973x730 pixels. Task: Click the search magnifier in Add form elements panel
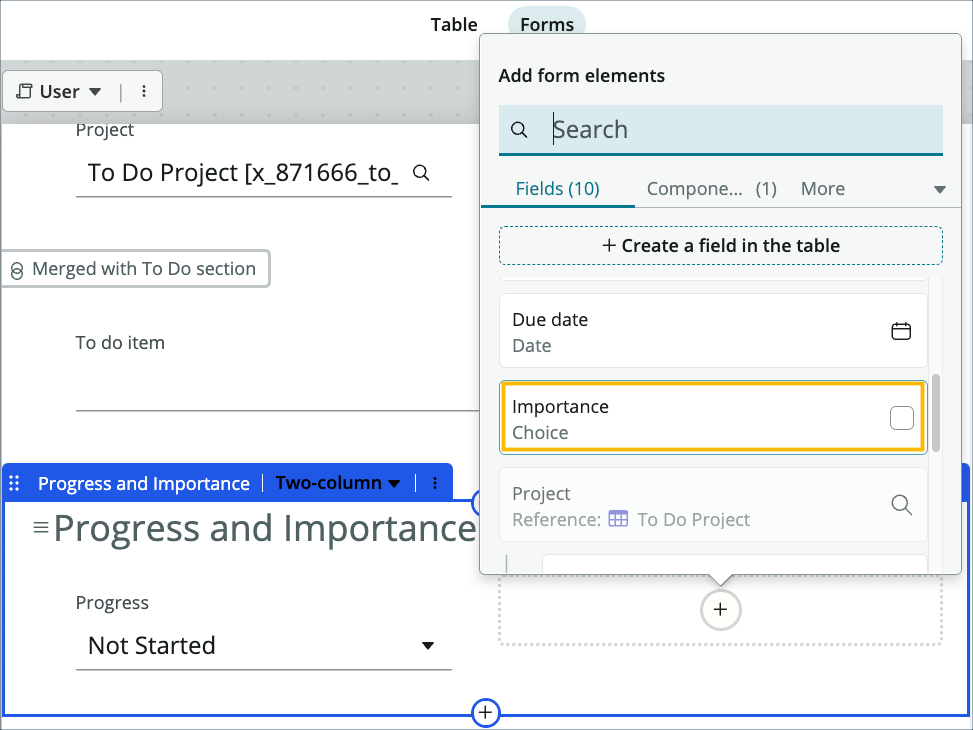(x=520, y=129)
